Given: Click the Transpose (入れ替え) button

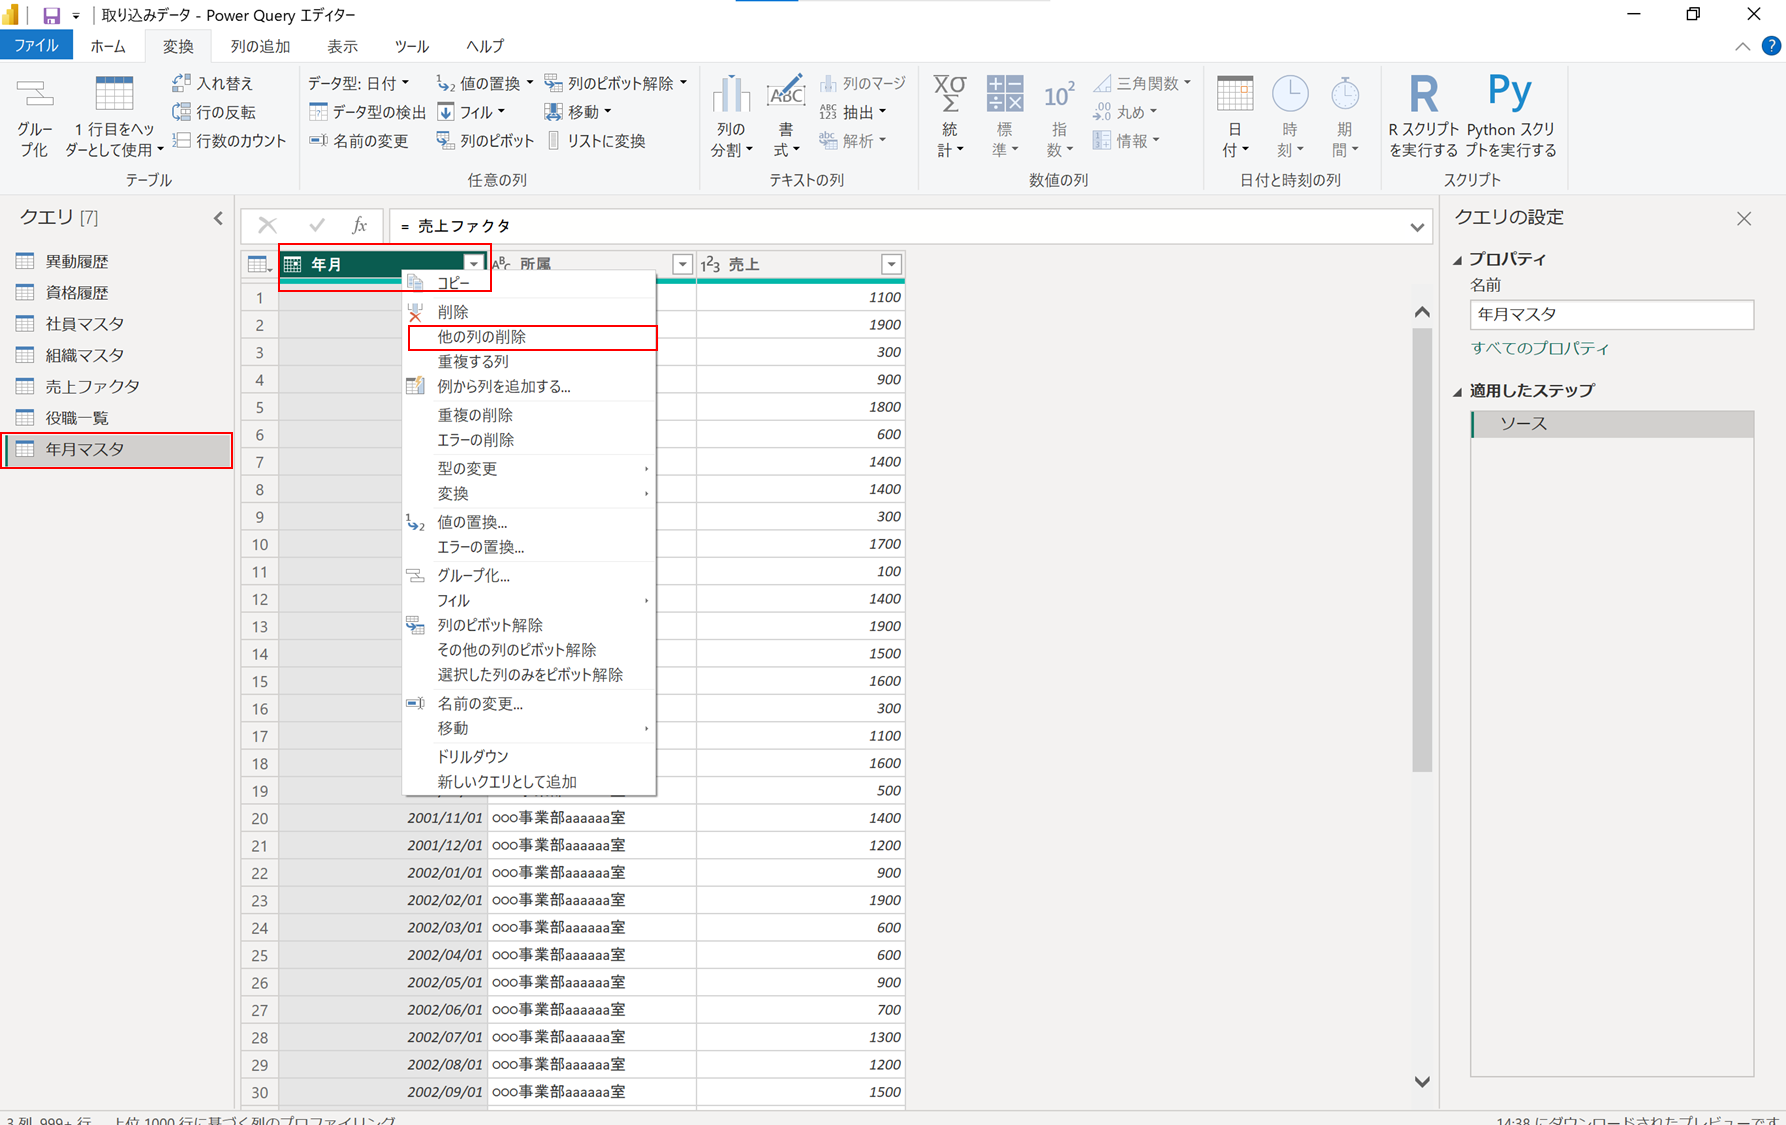Looking at the screenshot, I should (213, 83).
